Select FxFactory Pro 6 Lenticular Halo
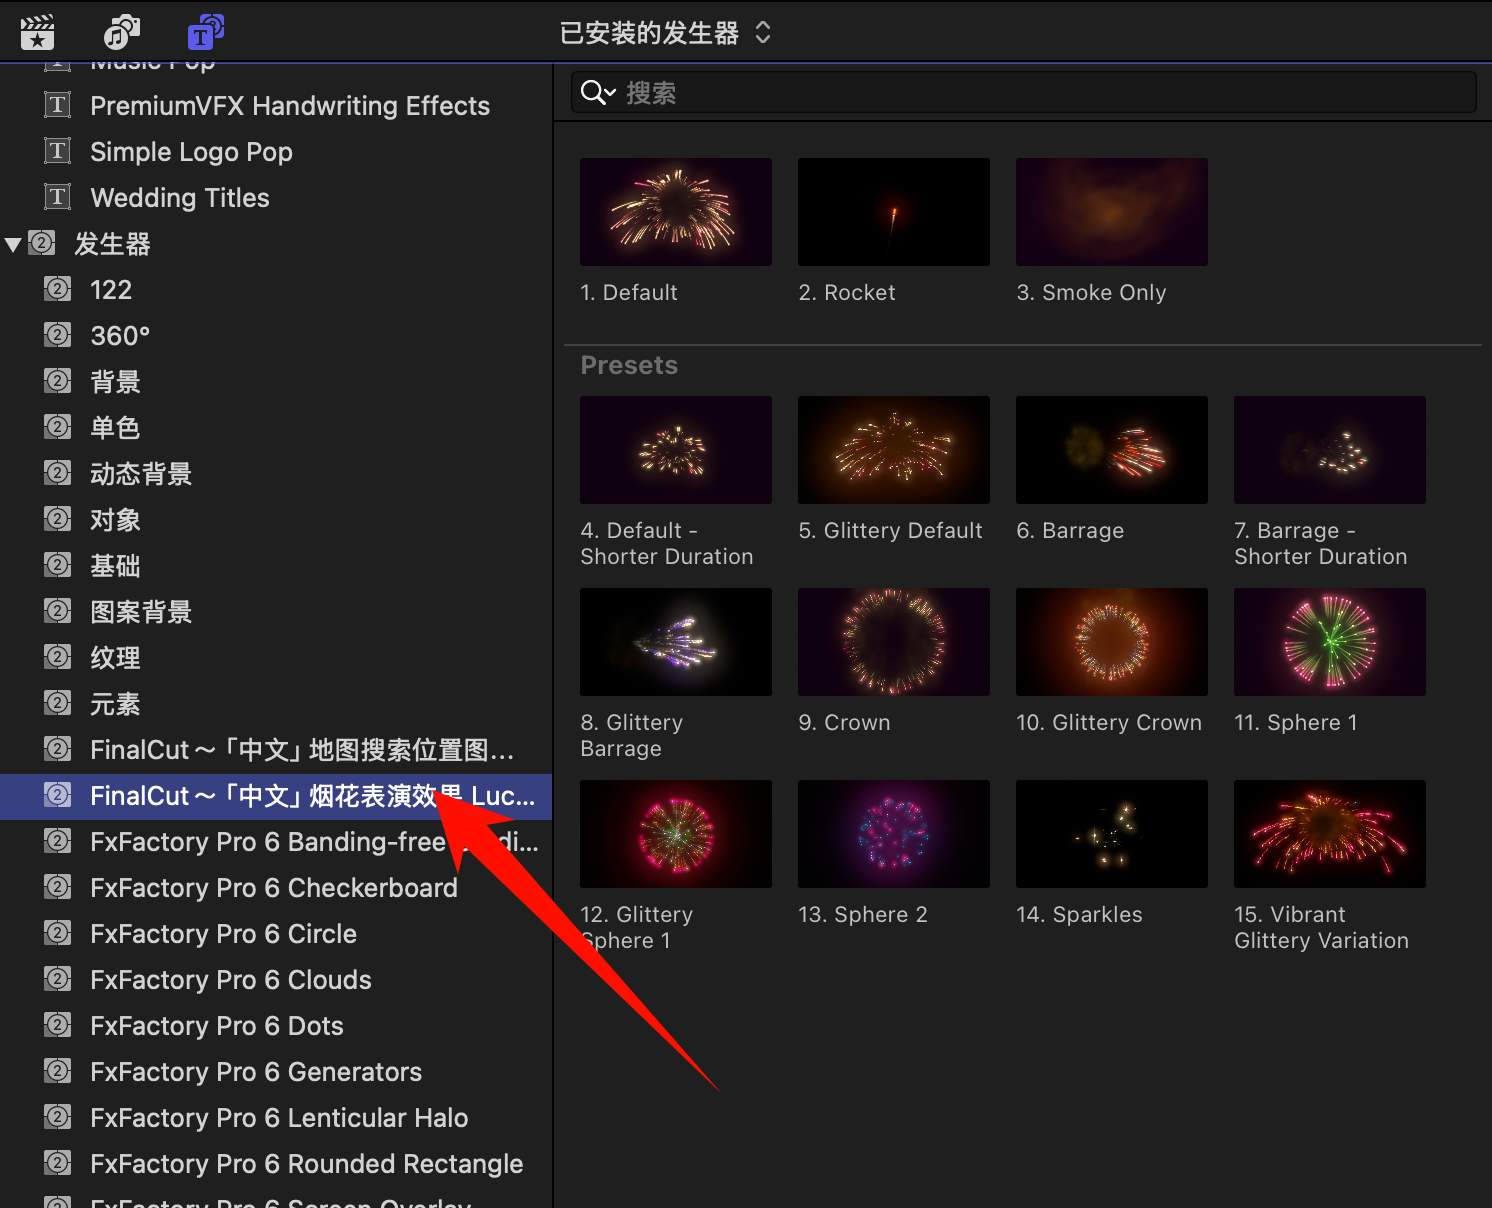 (279, 1118)
